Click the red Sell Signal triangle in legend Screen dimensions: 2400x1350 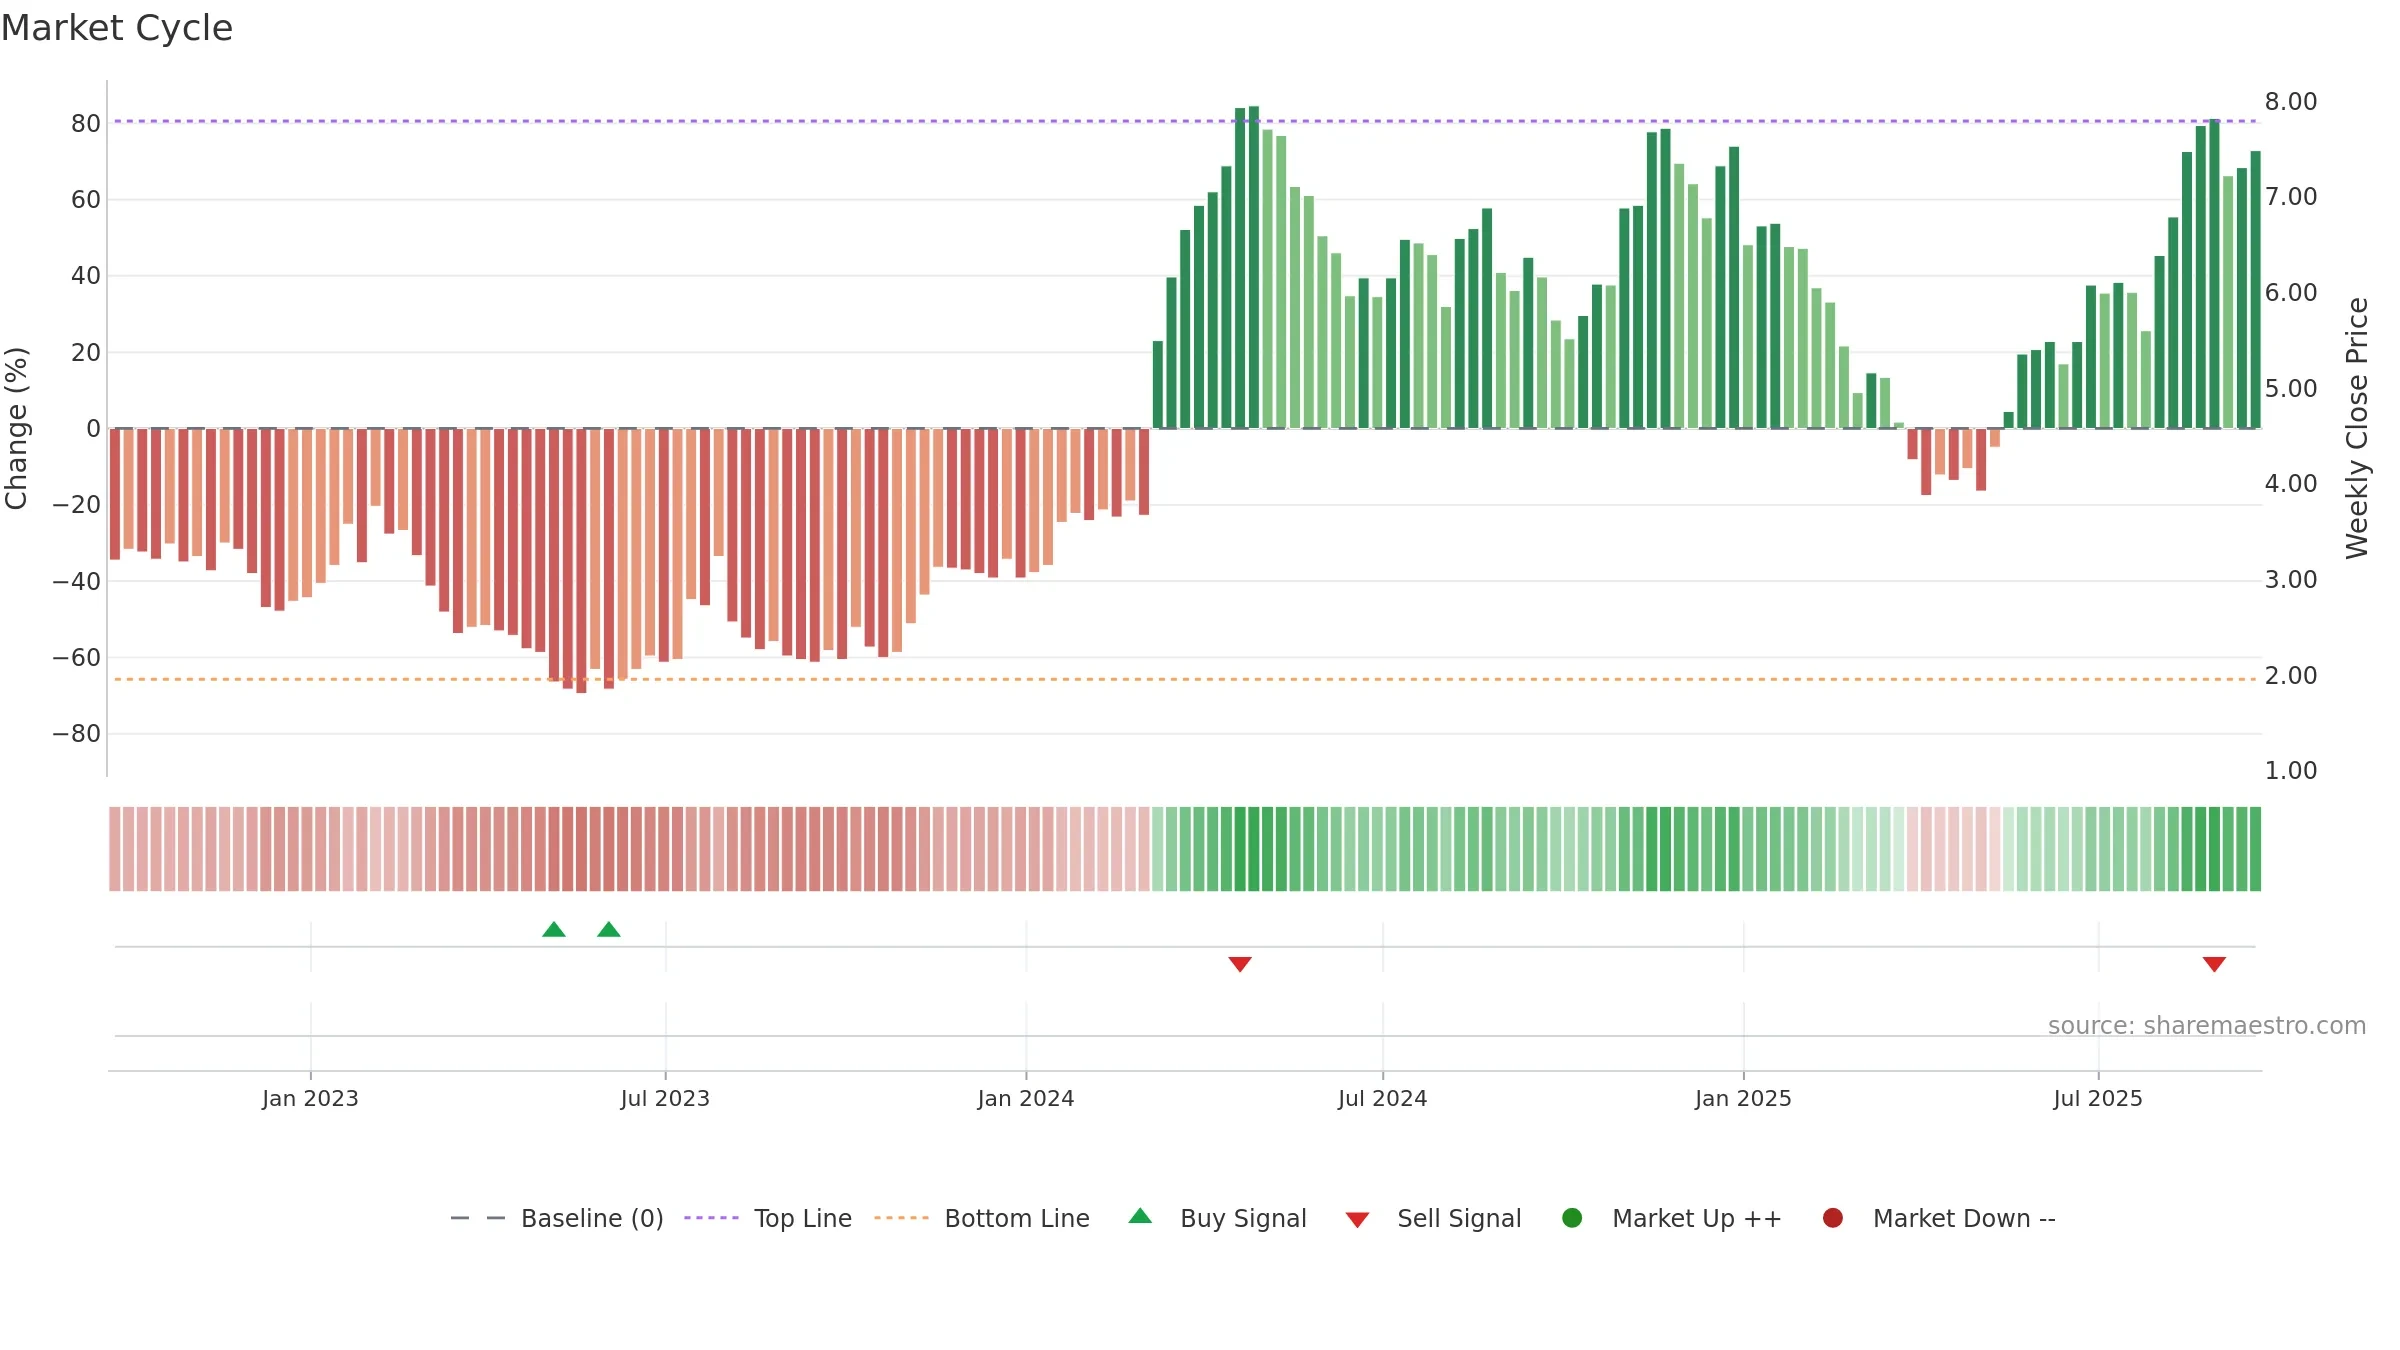pos(1357,1220)
